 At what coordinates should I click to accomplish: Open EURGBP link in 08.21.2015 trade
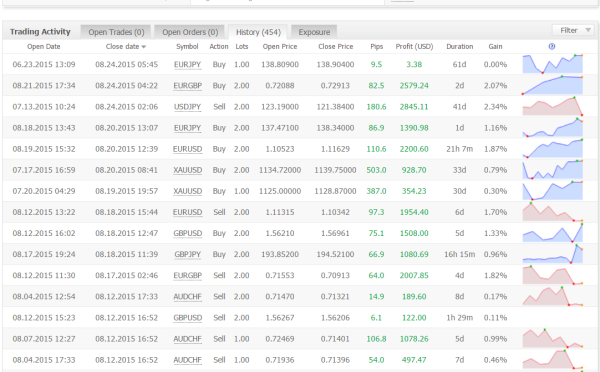187,86
